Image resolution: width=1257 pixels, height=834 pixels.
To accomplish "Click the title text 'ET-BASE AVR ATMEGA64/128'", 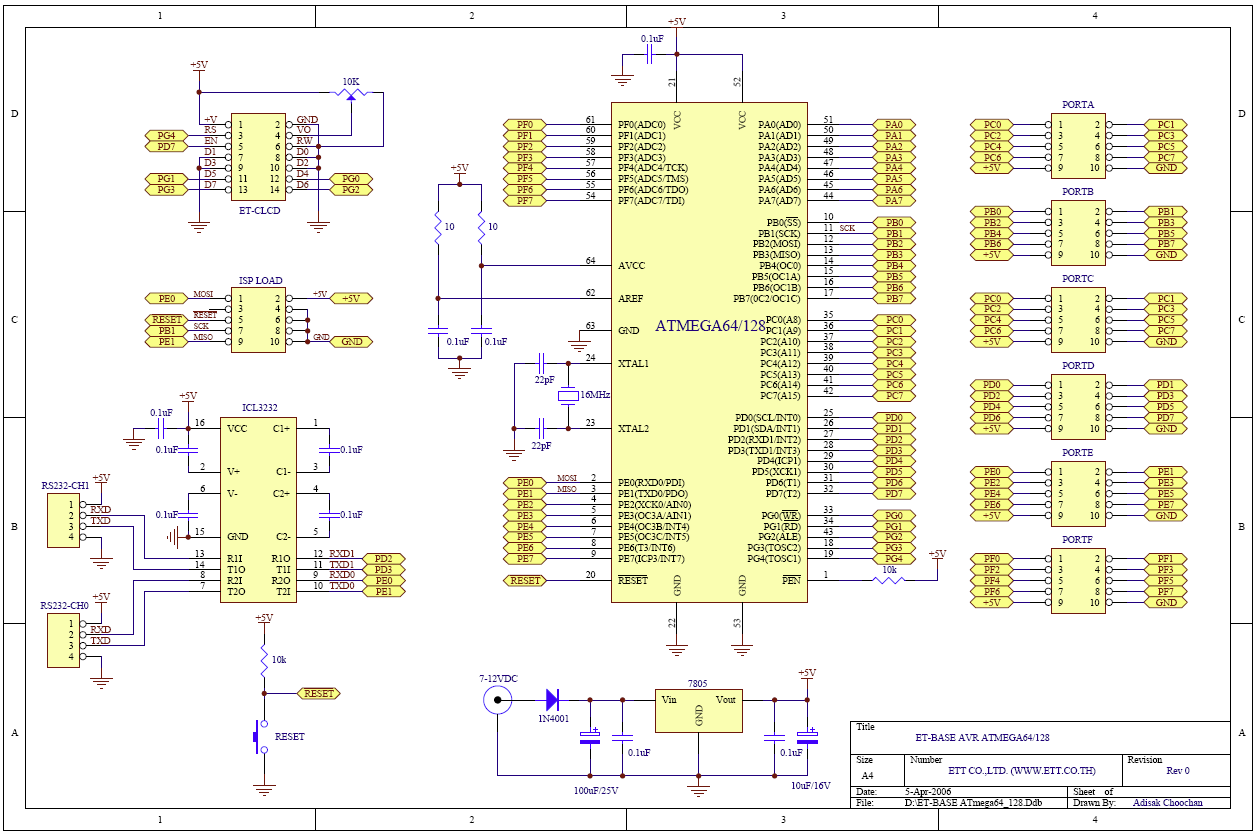I will [x=982, y=737].
